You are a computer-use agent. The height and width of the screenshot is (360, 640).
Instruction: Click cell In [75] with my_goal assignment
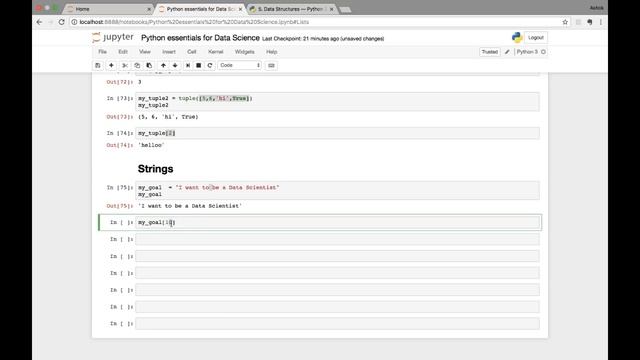click(337, 191)
